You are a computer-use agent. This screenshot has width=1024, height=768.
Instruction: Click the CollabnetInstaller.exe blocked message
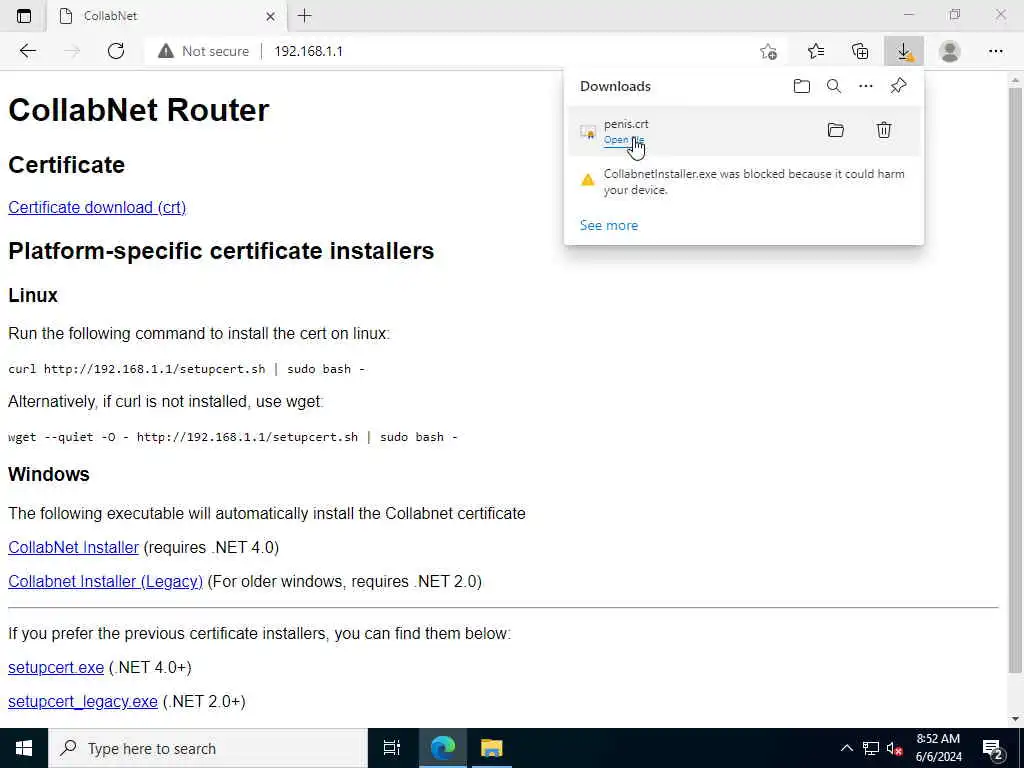click(x=754, y=182)
